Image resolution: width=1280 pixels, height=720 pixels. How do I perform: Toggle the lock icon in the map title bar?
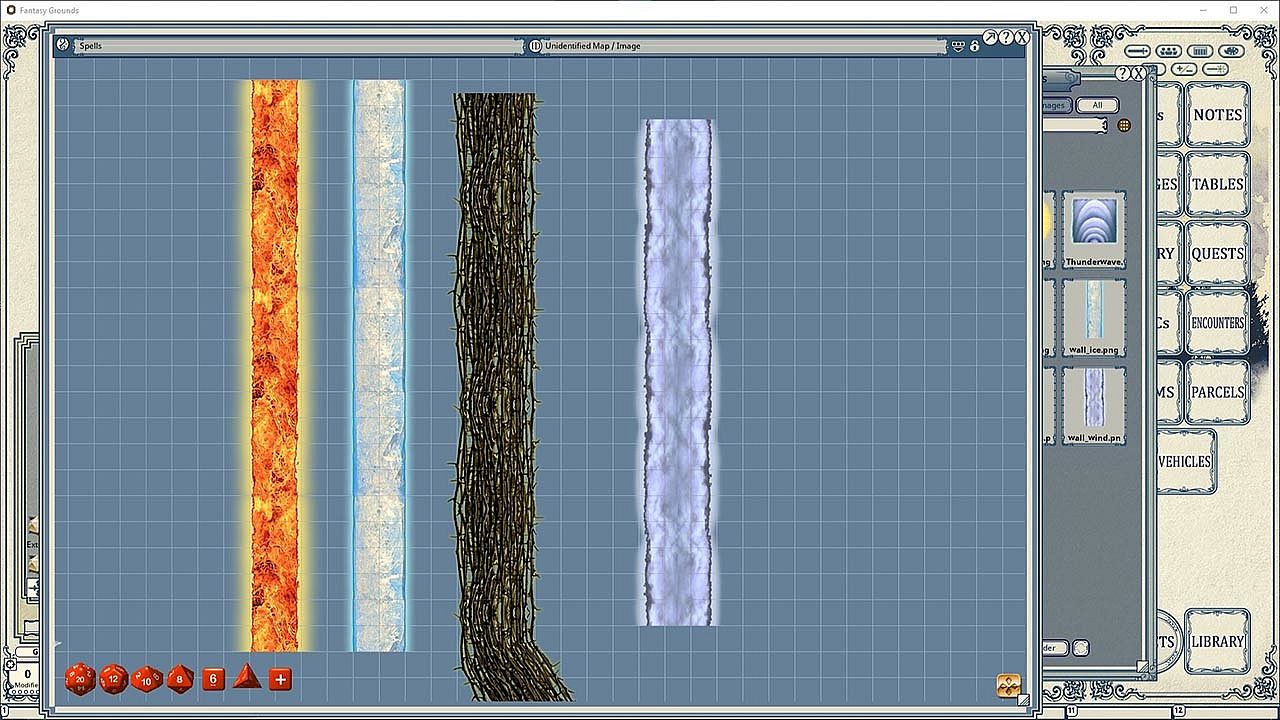click(975, 46)
